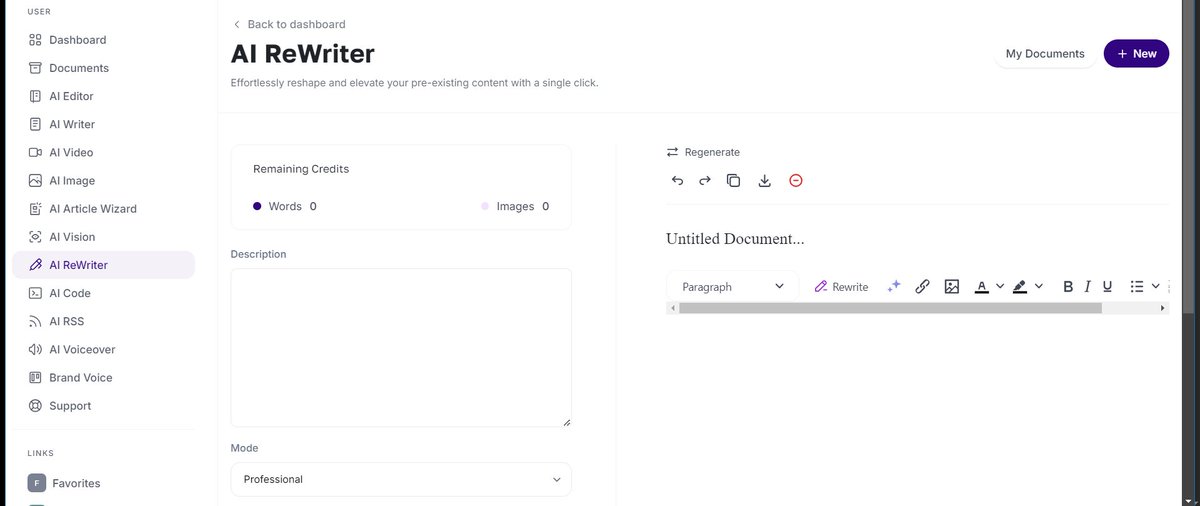Apply the highlight marker icon
The image size is (1200, 506).
1020,286
